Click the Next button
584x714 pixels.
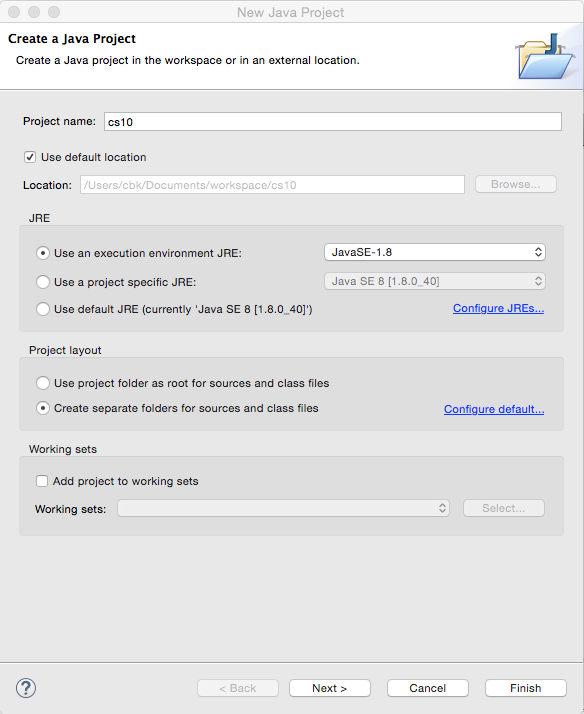coord(330,688)
